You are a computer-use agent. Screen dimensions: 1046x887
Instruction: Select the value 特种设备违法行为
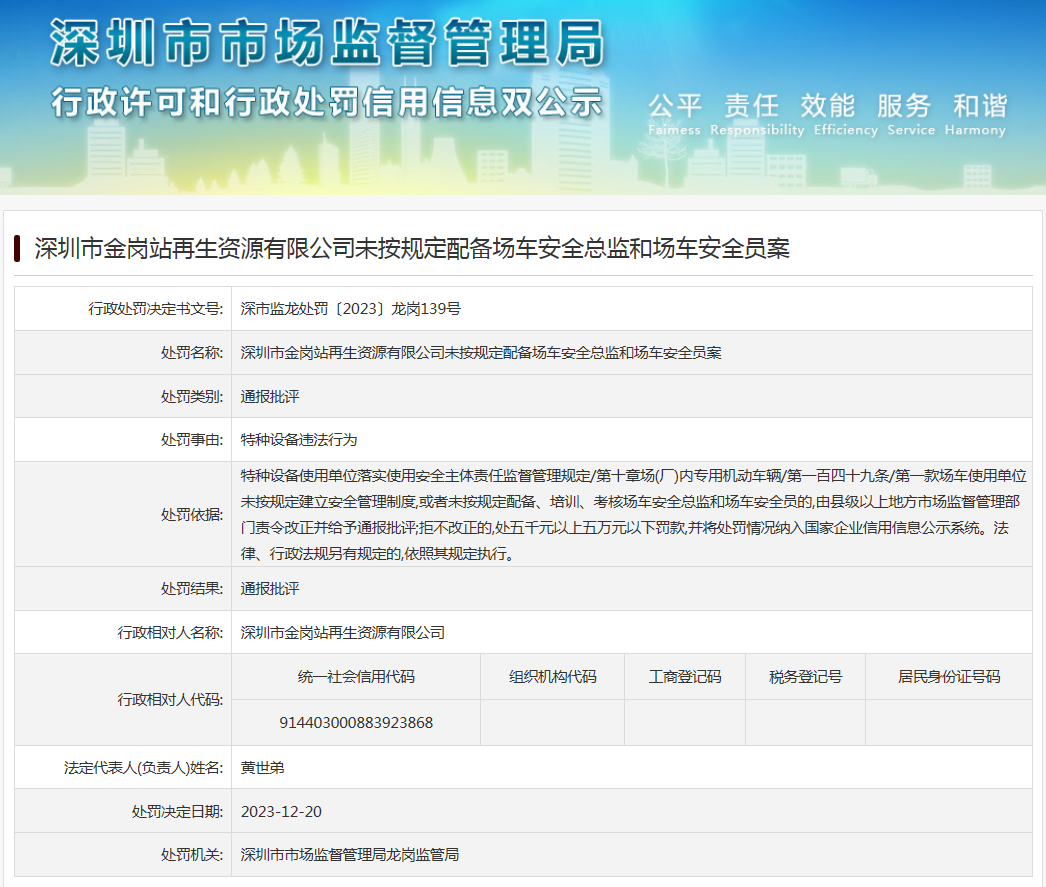click(299, 440)
